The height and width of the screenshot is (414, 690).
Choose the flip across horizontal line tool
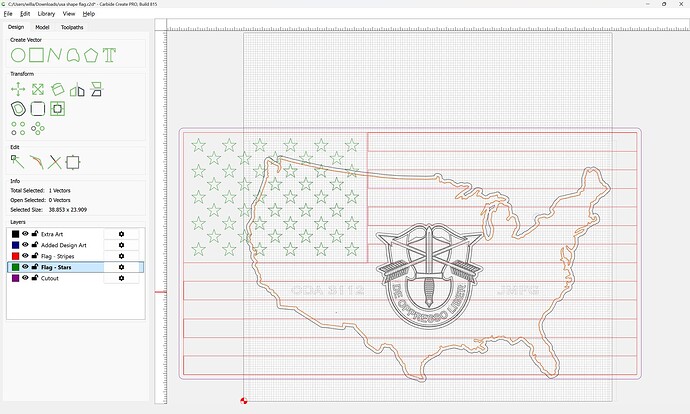click(x=96, y=89)
